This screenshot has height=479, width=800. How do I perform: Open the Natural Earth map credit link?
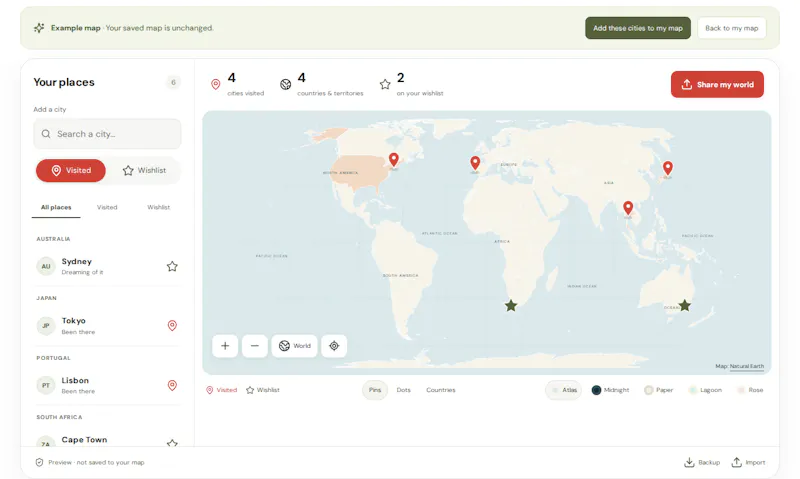(746, 366)
